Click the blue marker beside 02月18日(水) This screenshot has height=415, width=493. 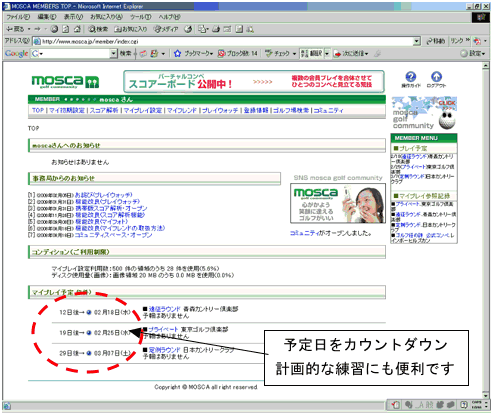89,312
